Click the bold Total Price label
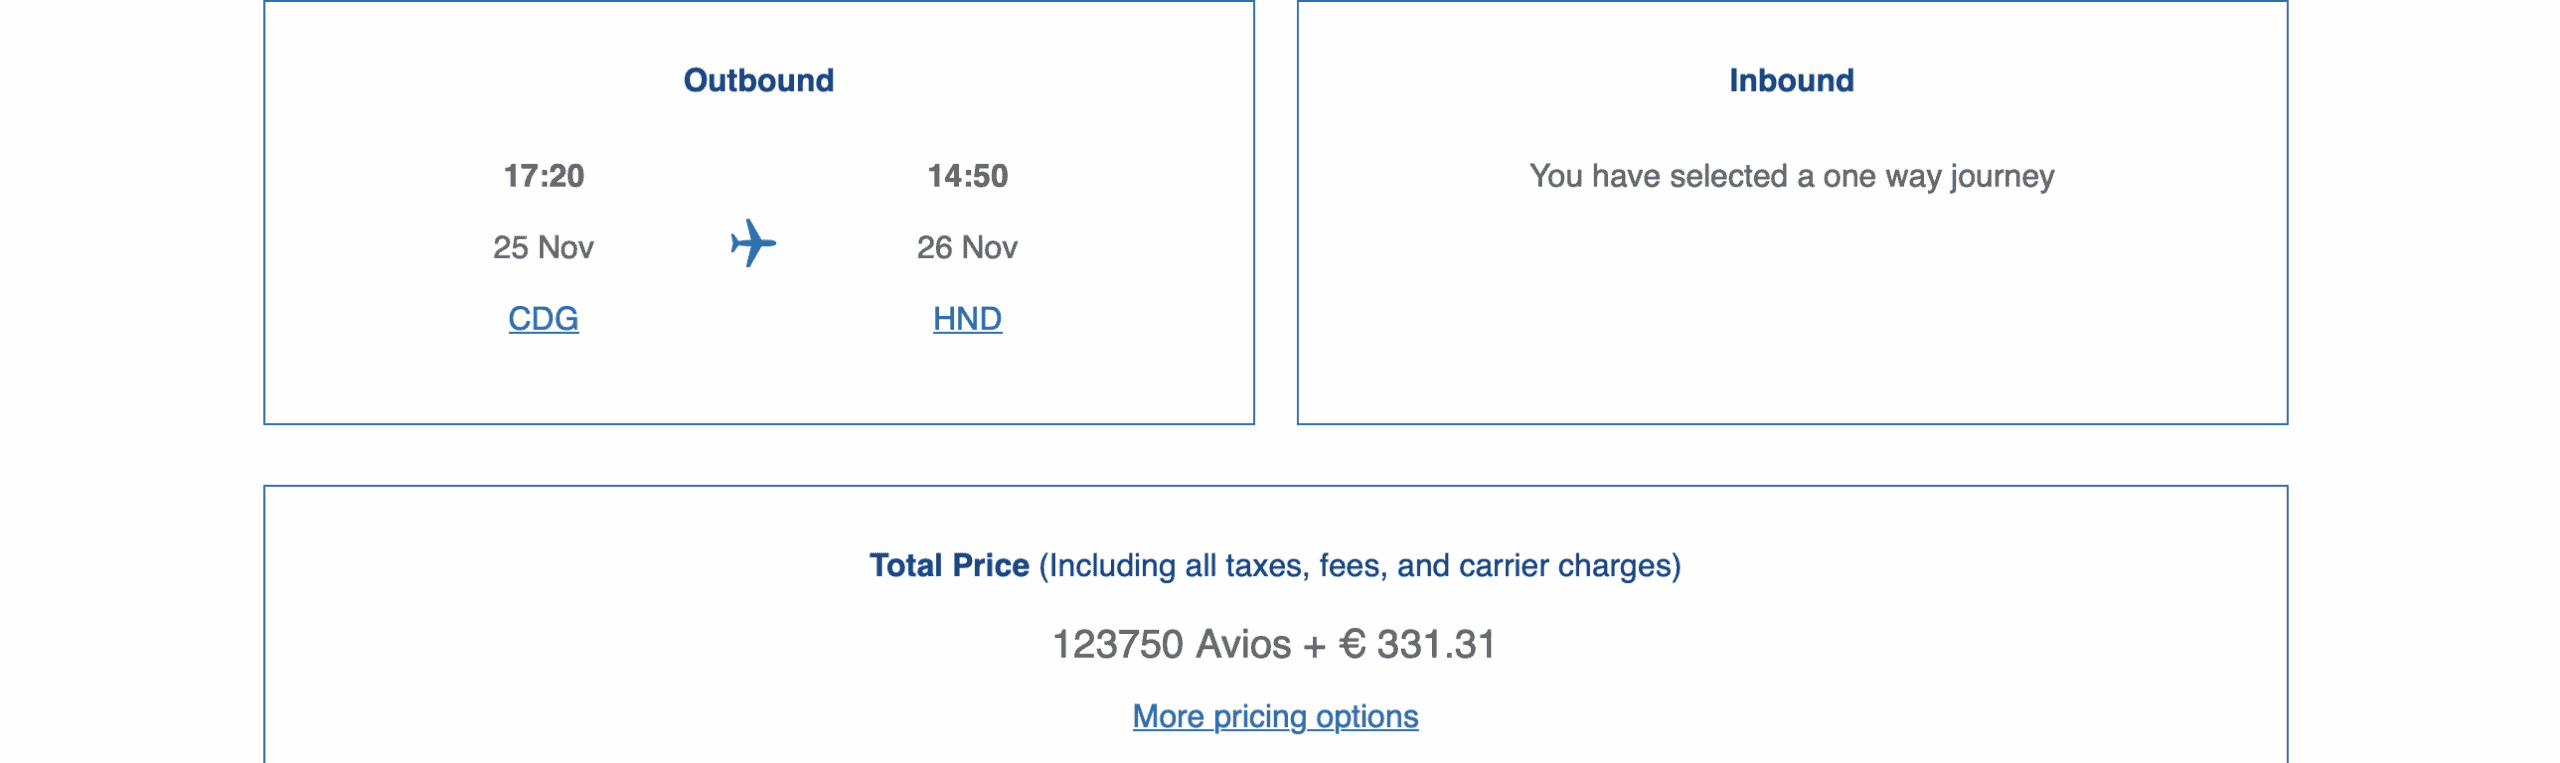Viewport: 2560px width, 763px height. (948, 565)
